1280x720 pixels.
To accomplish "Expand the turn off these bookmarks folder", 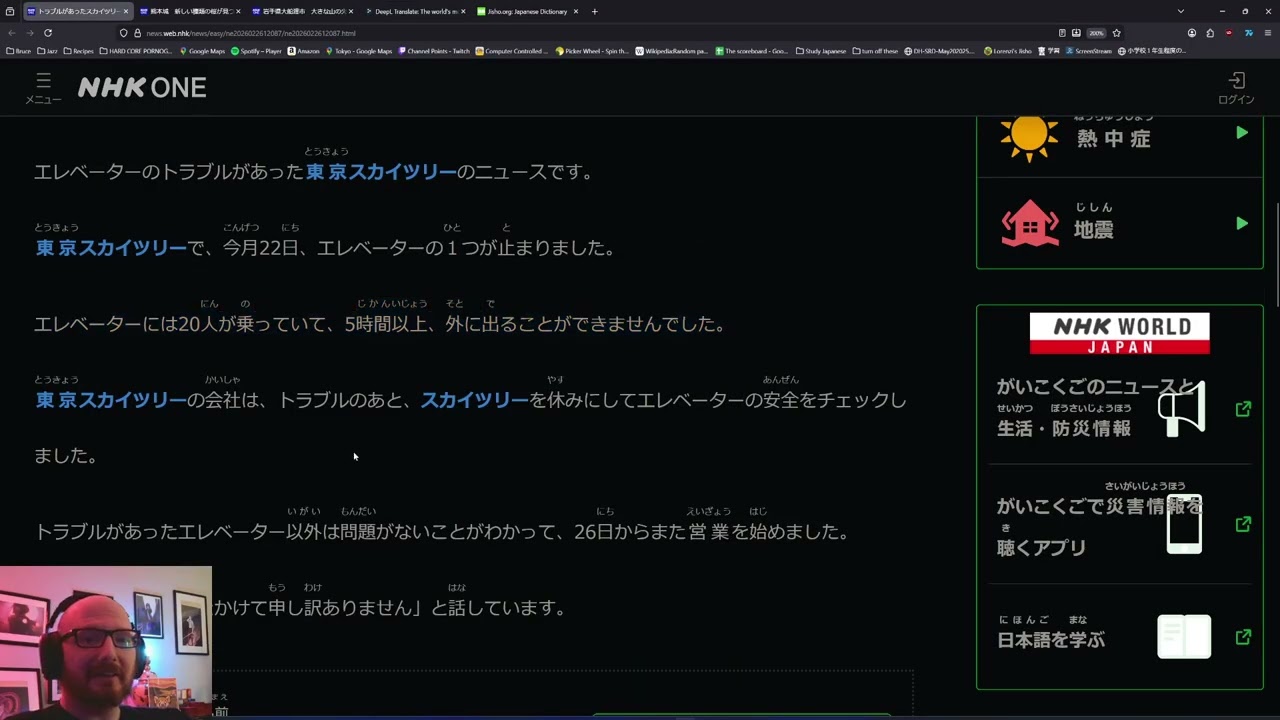I will point(875,51).
